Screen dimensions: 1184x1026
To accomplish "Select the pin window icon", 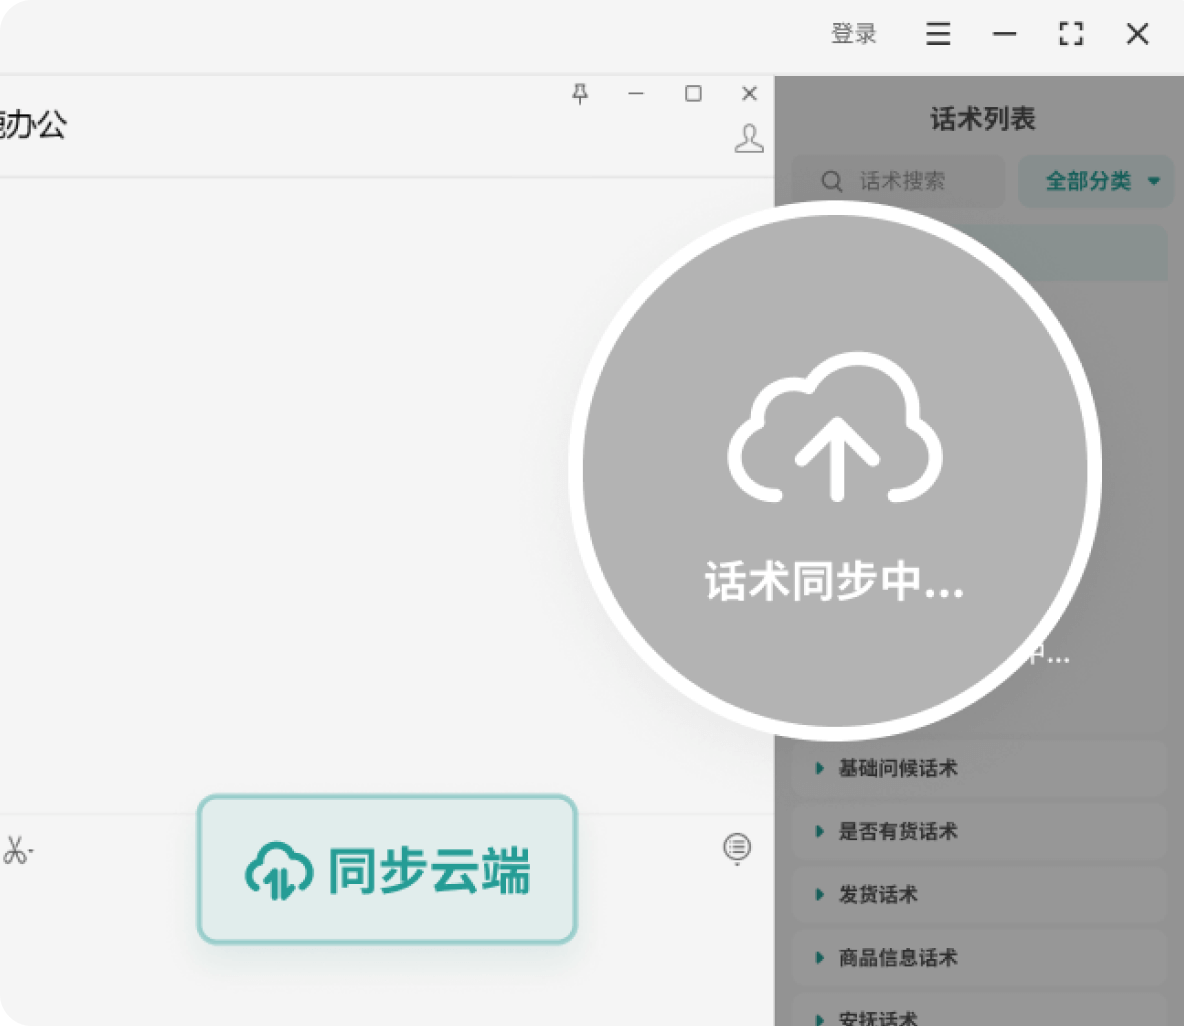I will click(x=581, y=94).
